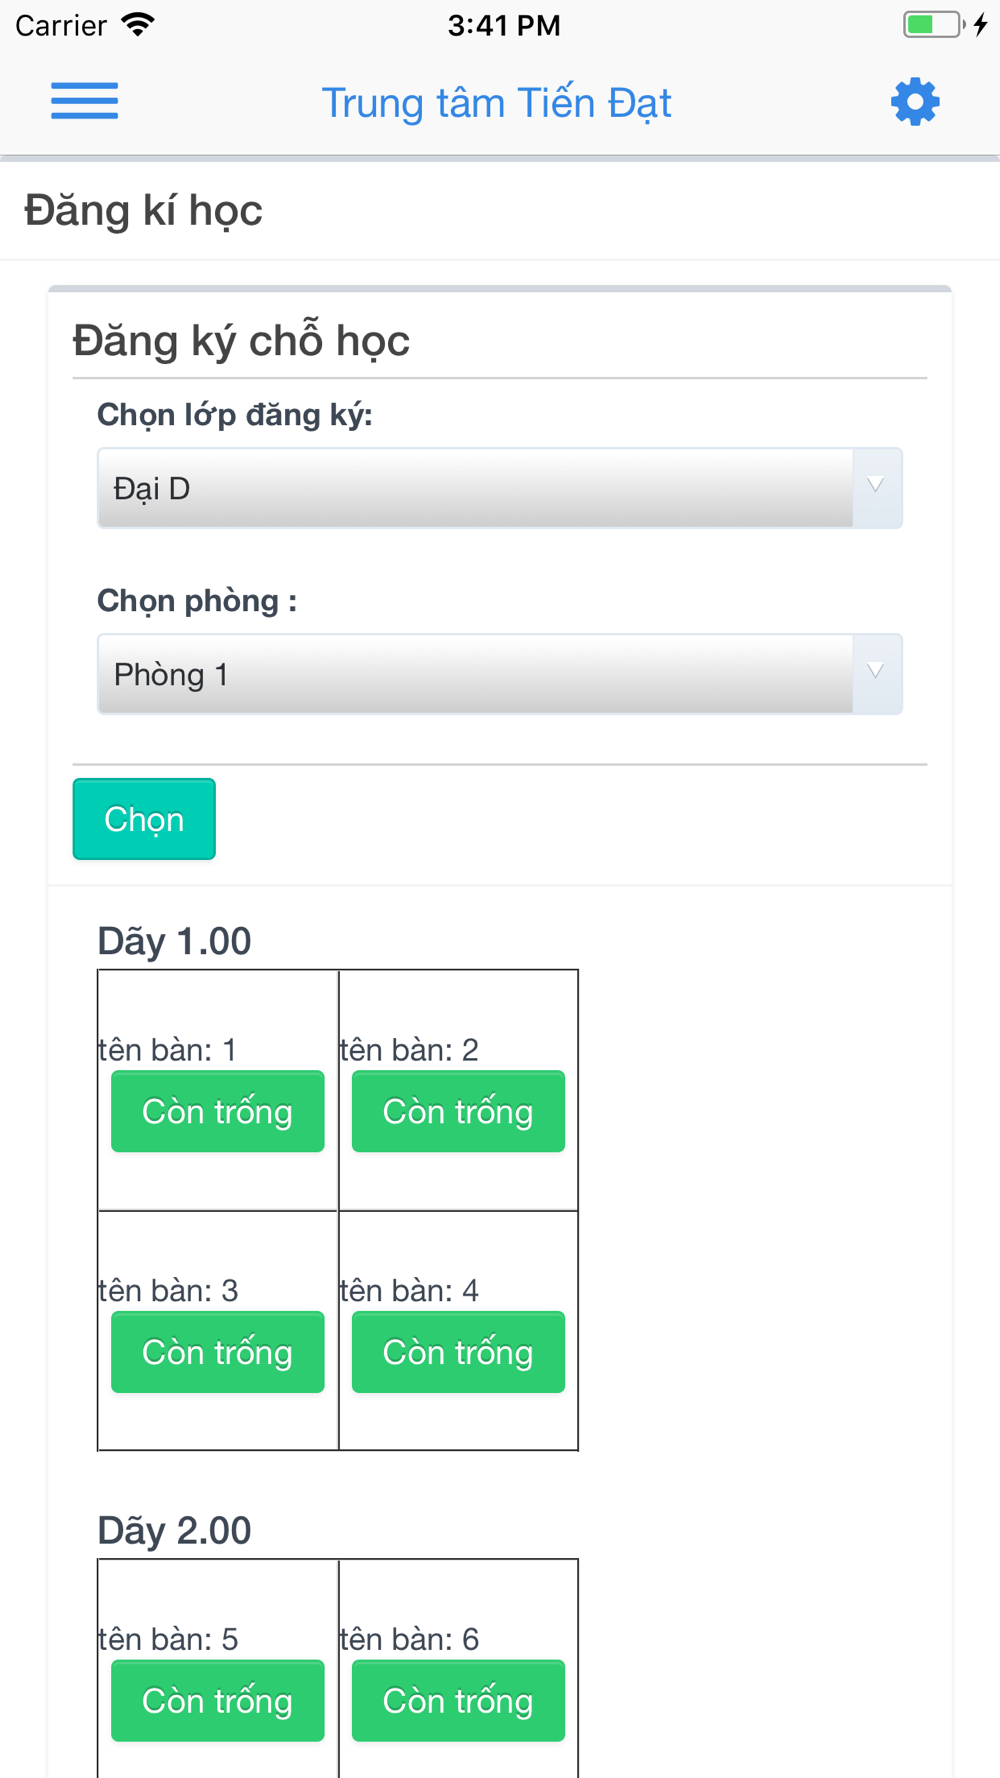Reserve table 3 'Còn trống' button
This screenshot has width=1000, height=1778.
click(x=218, y=1352)
